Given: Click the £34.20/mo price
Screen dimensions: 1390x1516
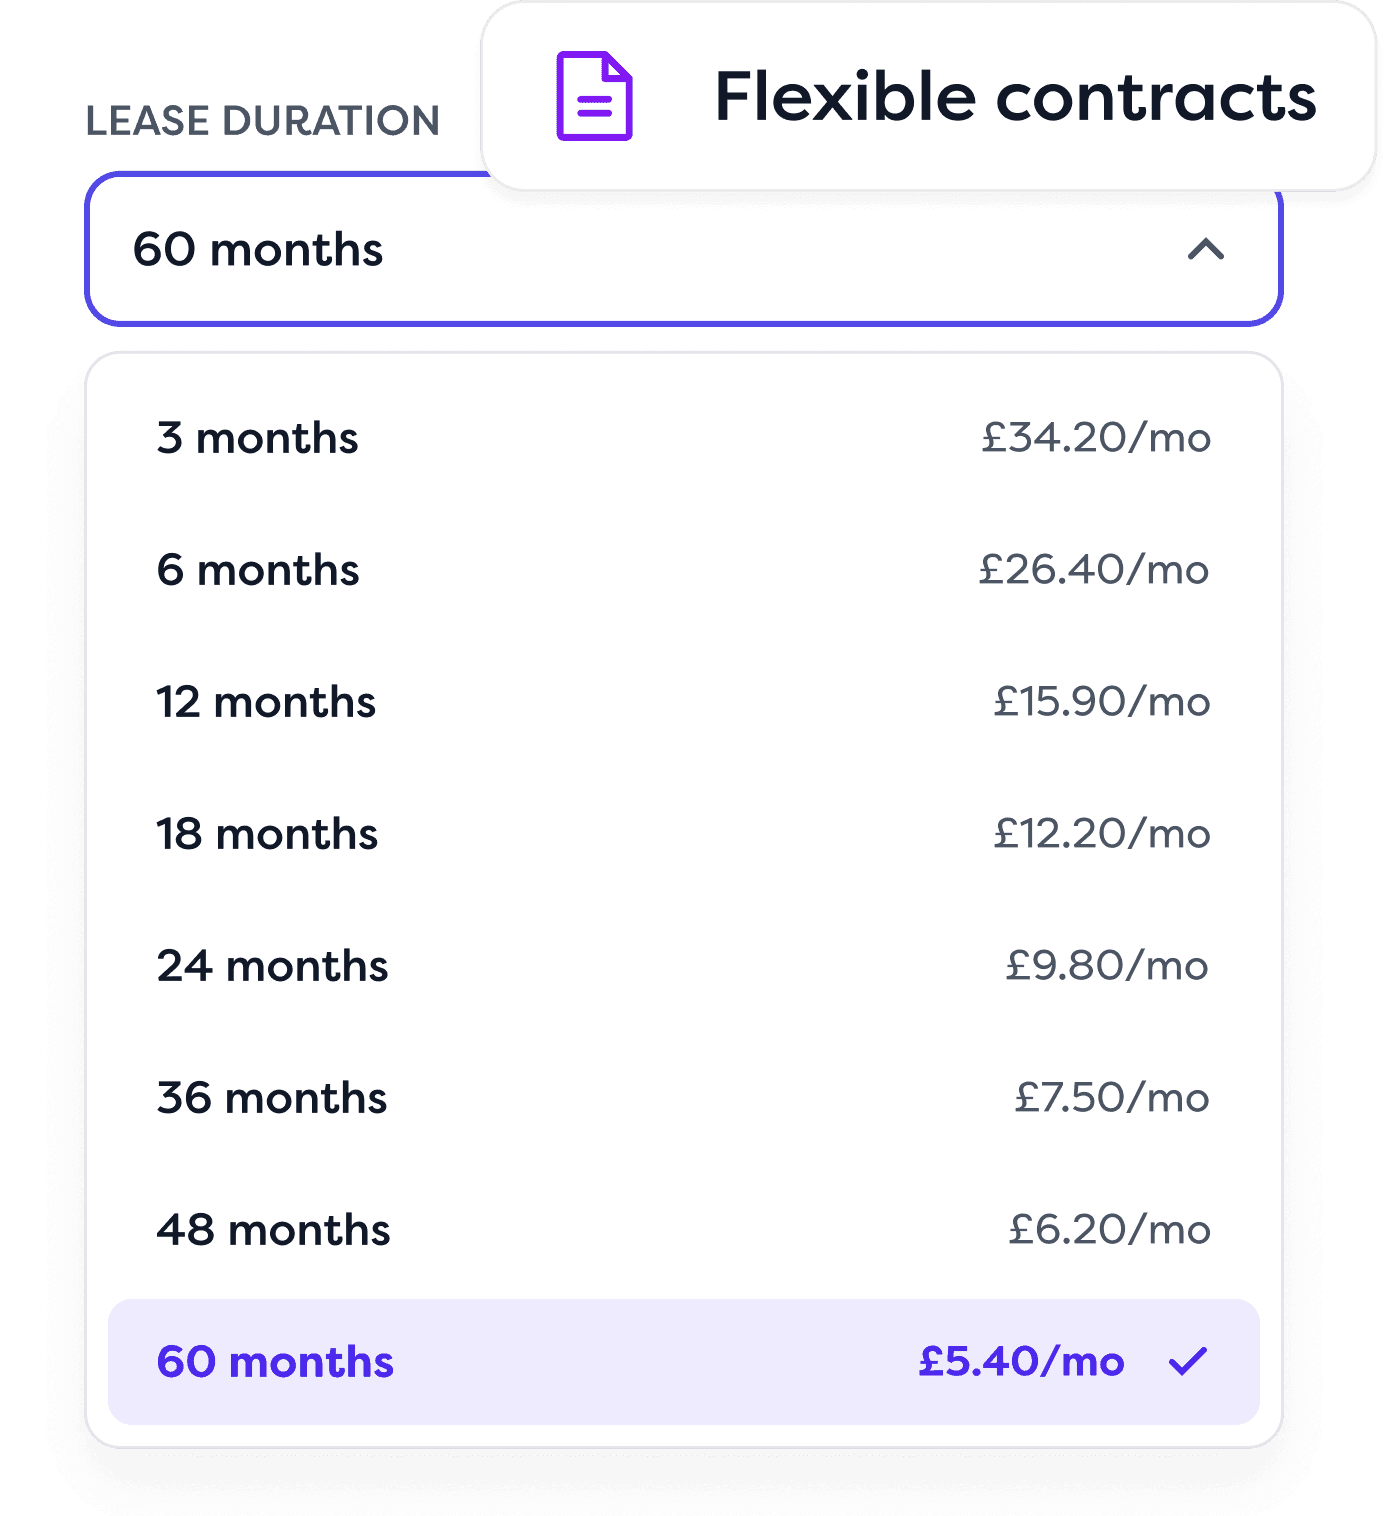Looking at the screenshot, I should [x=1096, y=438].
